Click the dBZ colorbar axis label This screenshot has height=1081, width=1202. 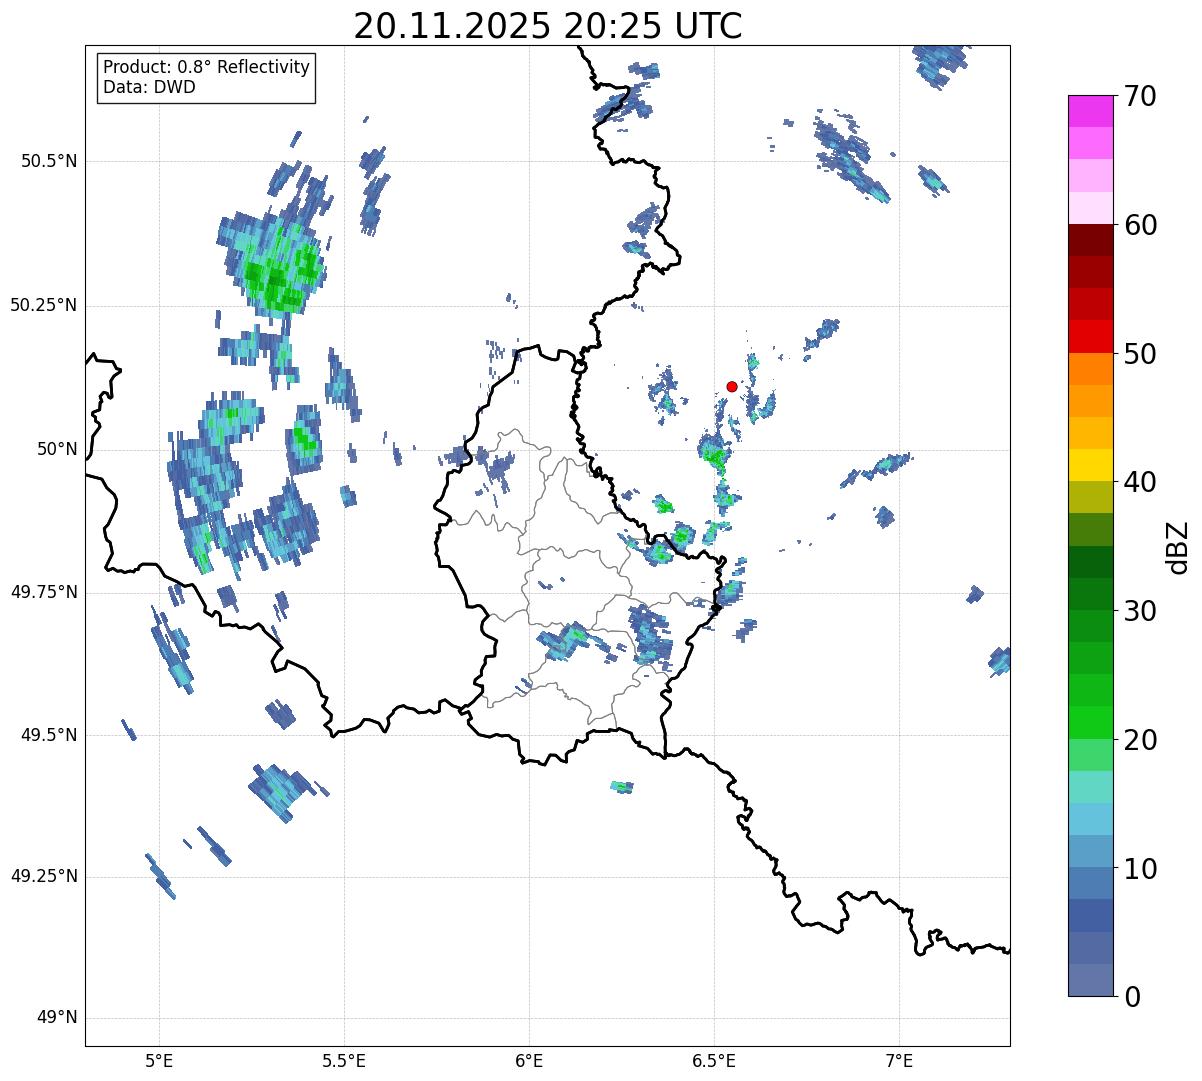click(x=1178, y=546)
